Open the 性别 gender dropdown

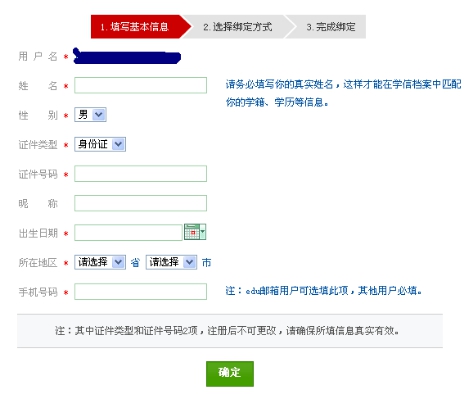[x=90, y=115]
